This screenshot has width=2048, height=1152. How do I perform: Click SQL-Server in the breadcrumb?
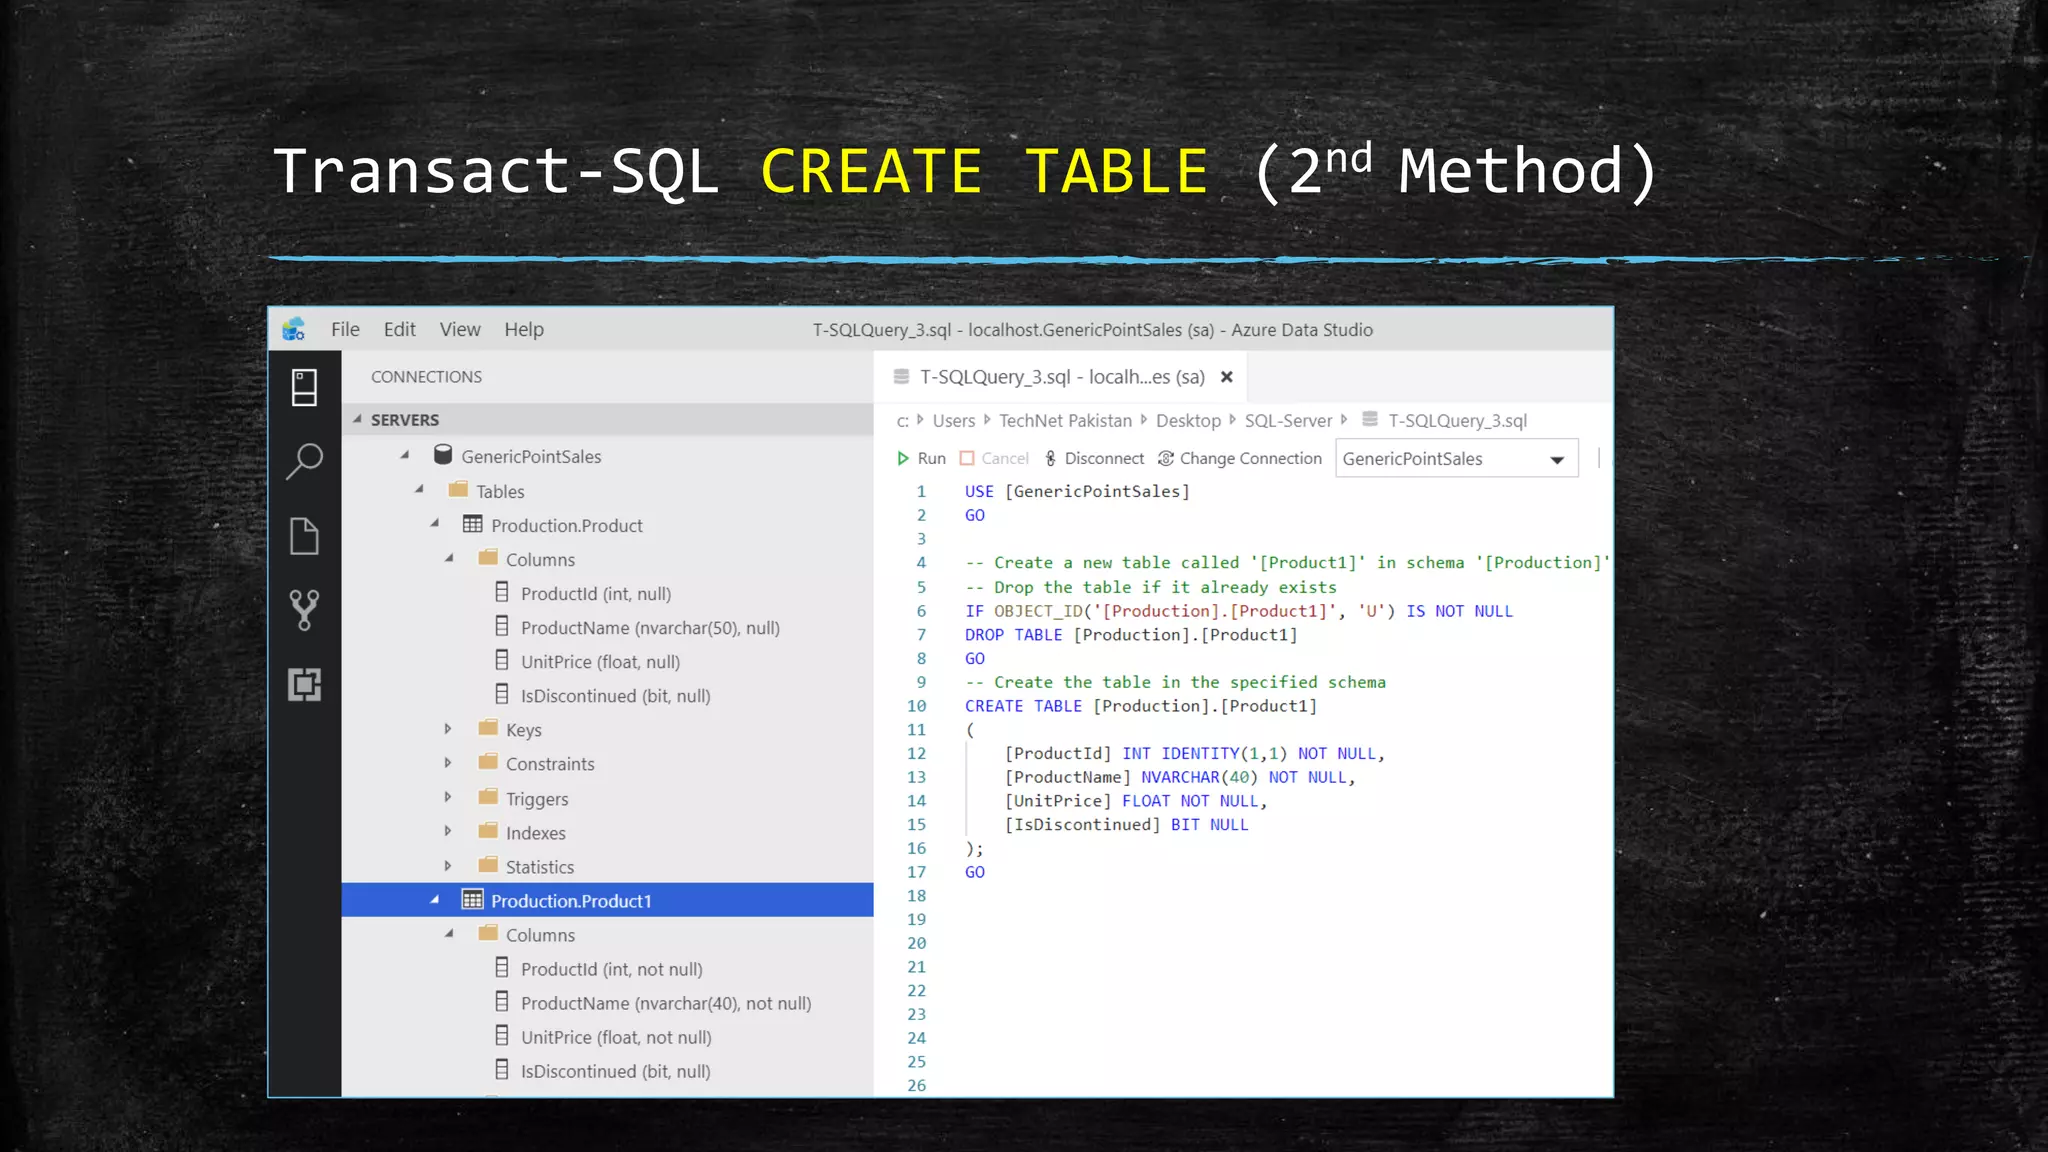(1288, 421)
